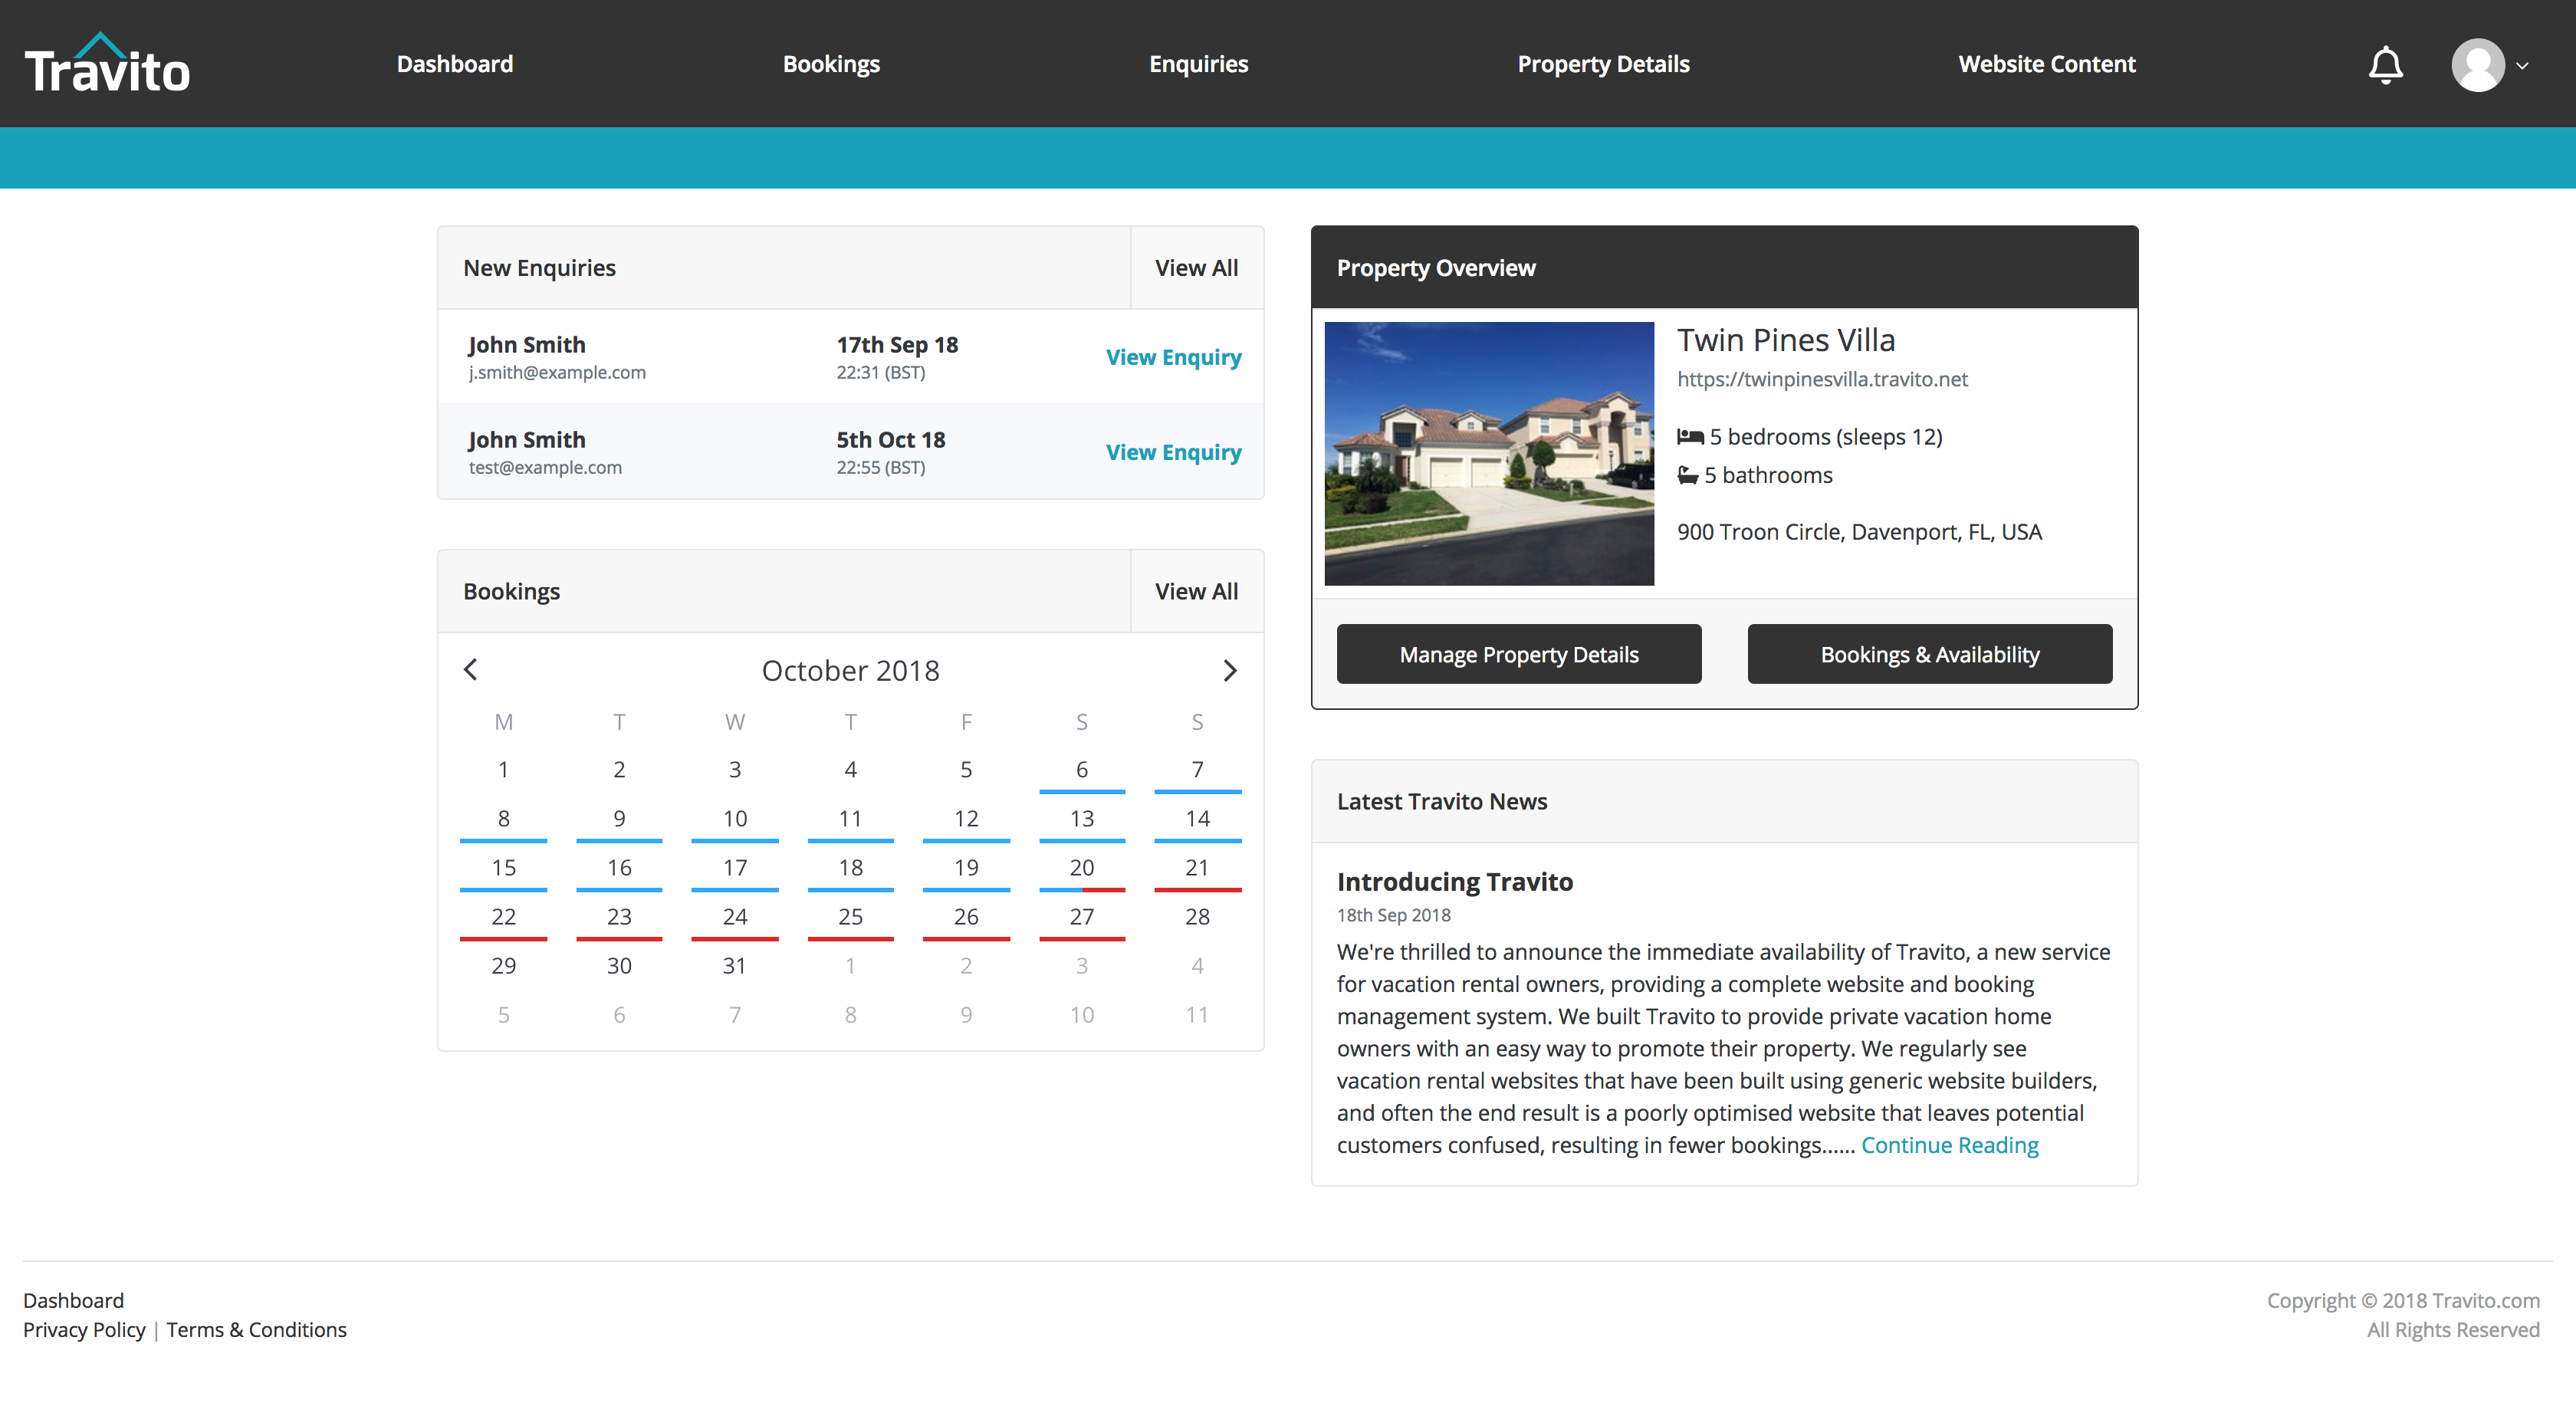The width and height of the screenshot is (2576, 1406).
Task: Open Property Details in navigation bar
Action: (1603, 64)
